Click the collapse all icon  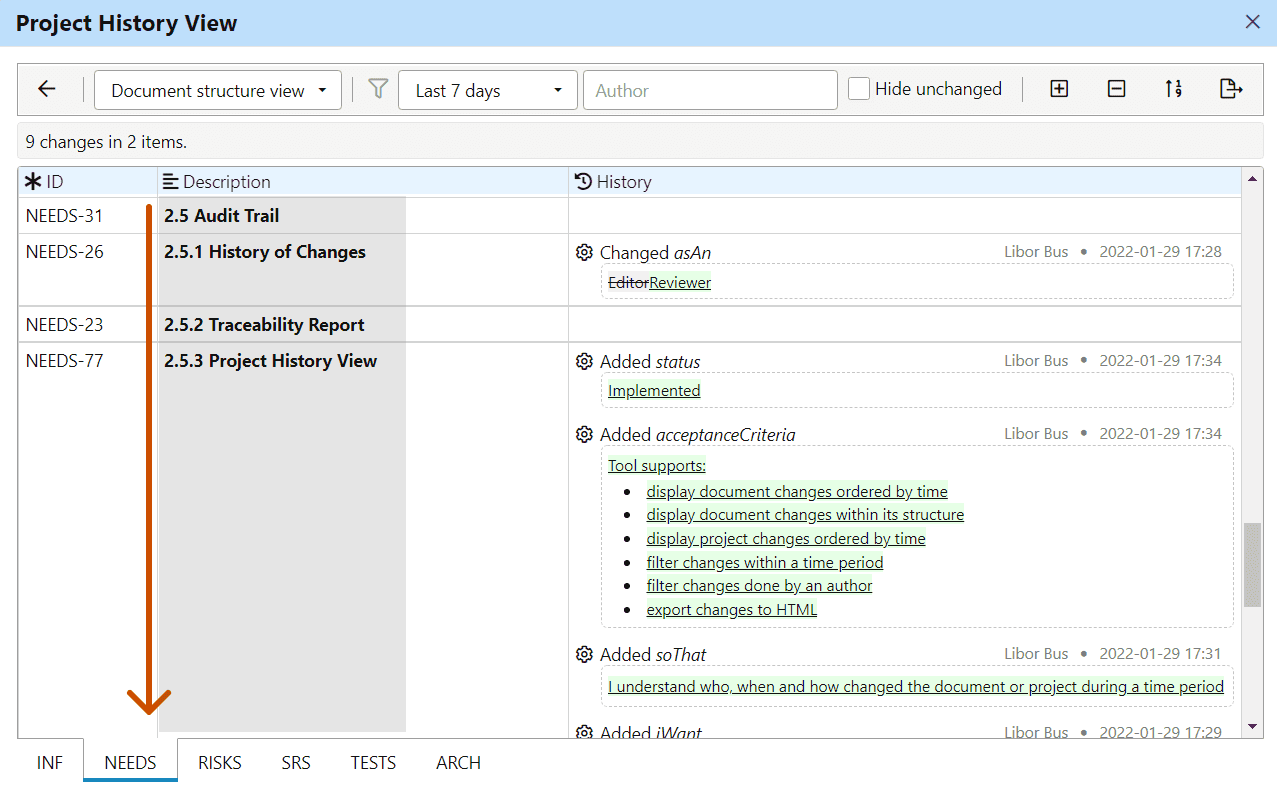click(x=1117, y=90)
